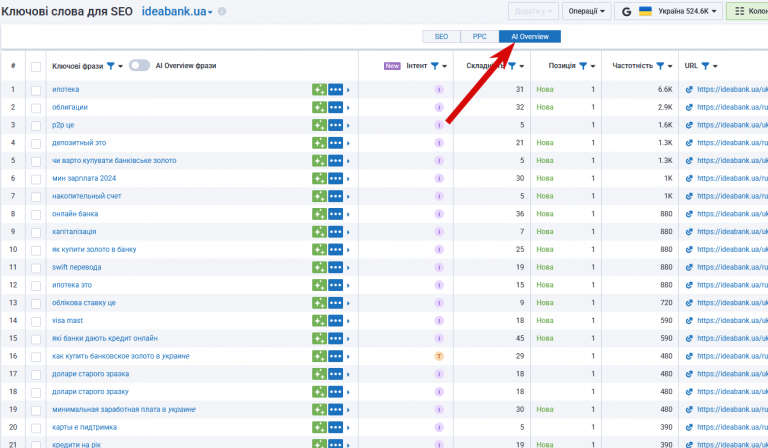Click difficulty value 45 in row 15

click(x=520, y=338)
